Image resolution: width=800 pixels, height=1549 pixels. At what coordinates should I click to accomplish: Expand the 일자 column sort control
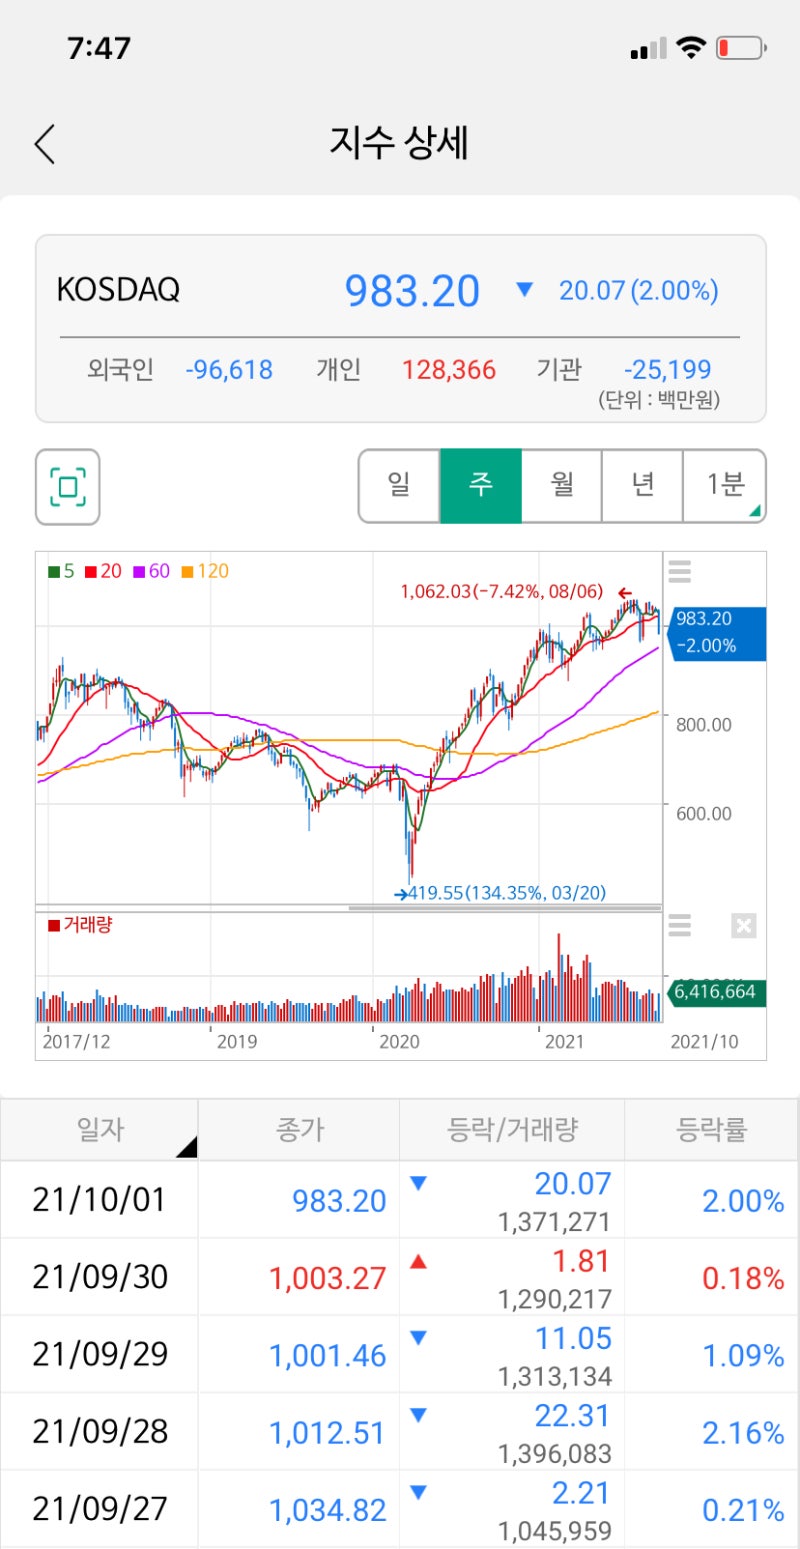pos(189,1149)
